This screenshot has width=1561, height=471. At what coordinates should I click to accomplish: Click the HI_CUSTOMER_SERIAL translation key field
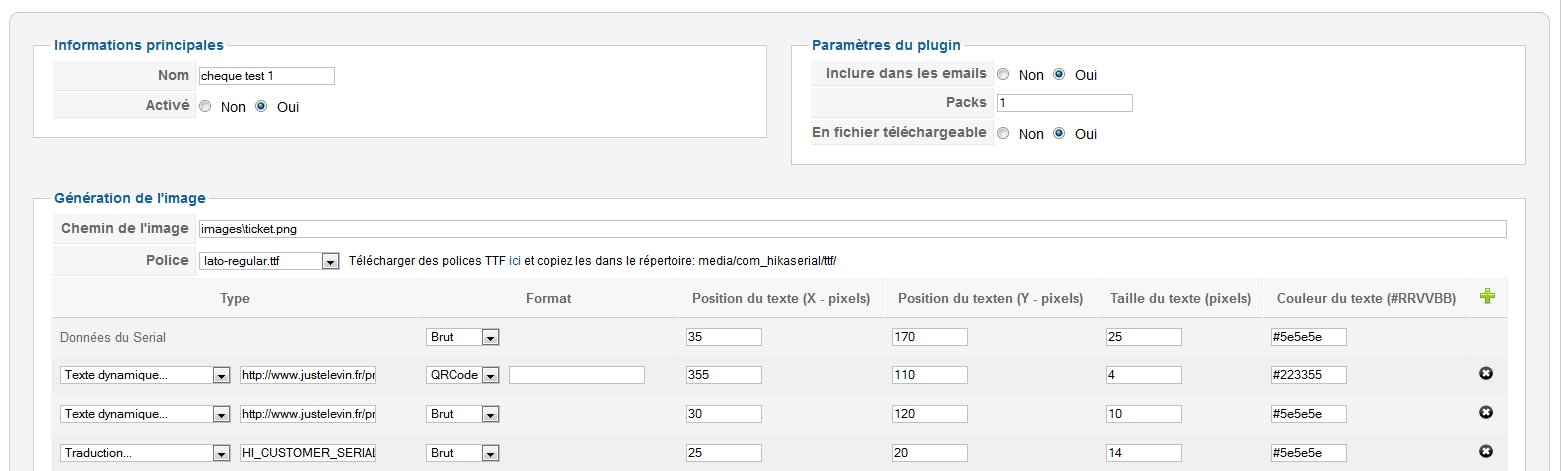pos(308,453)
